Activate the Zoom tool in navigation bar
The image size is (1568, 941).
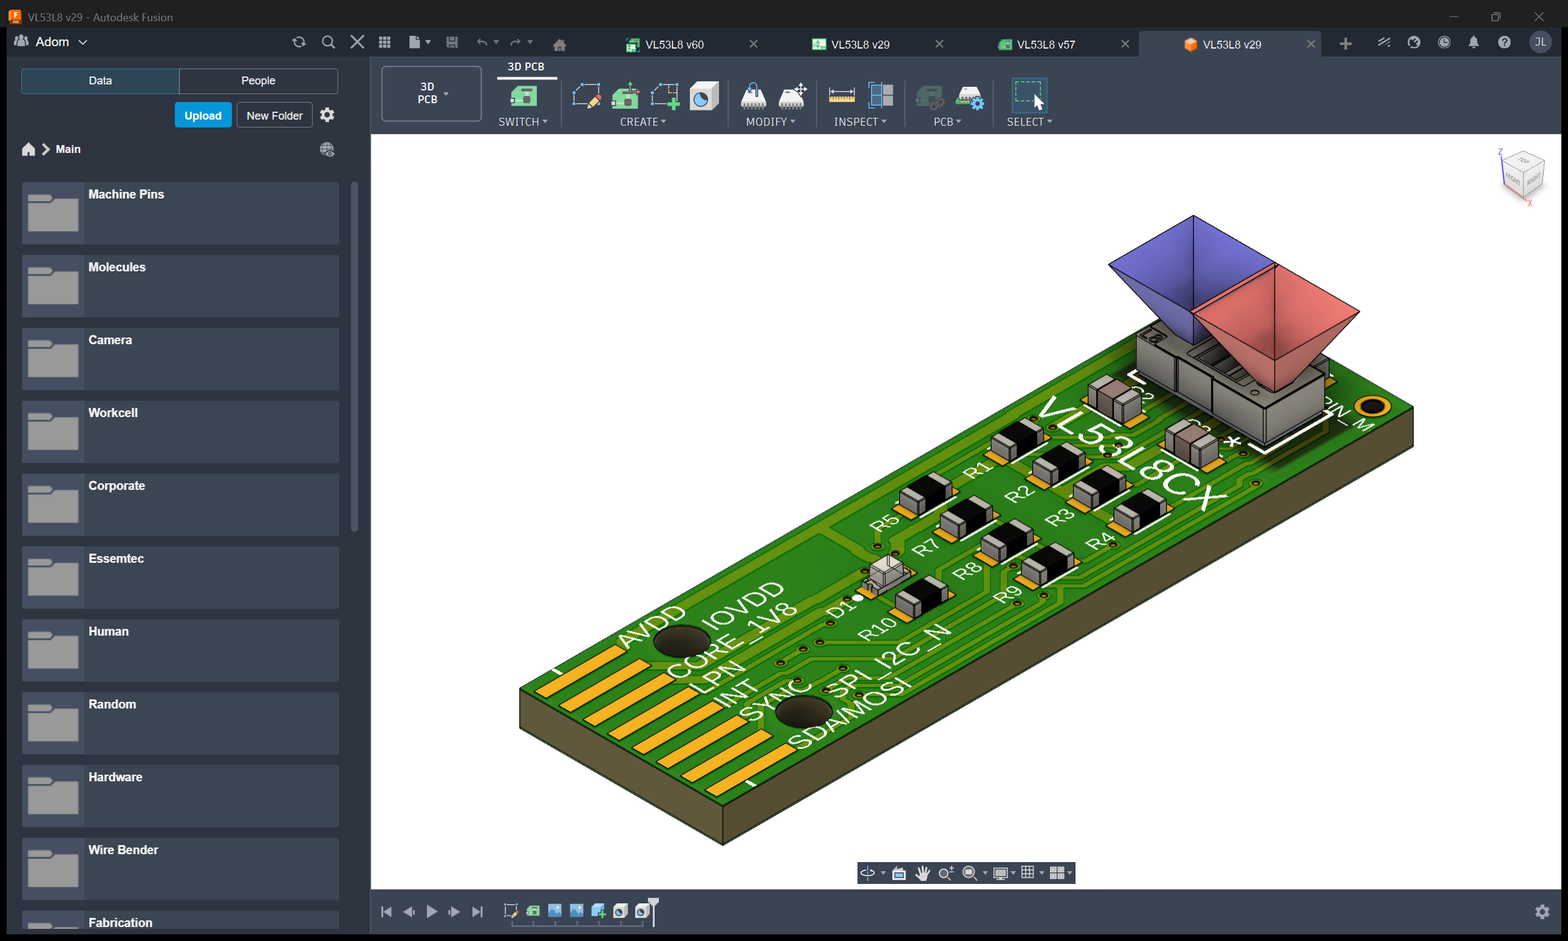coord(945,873)
